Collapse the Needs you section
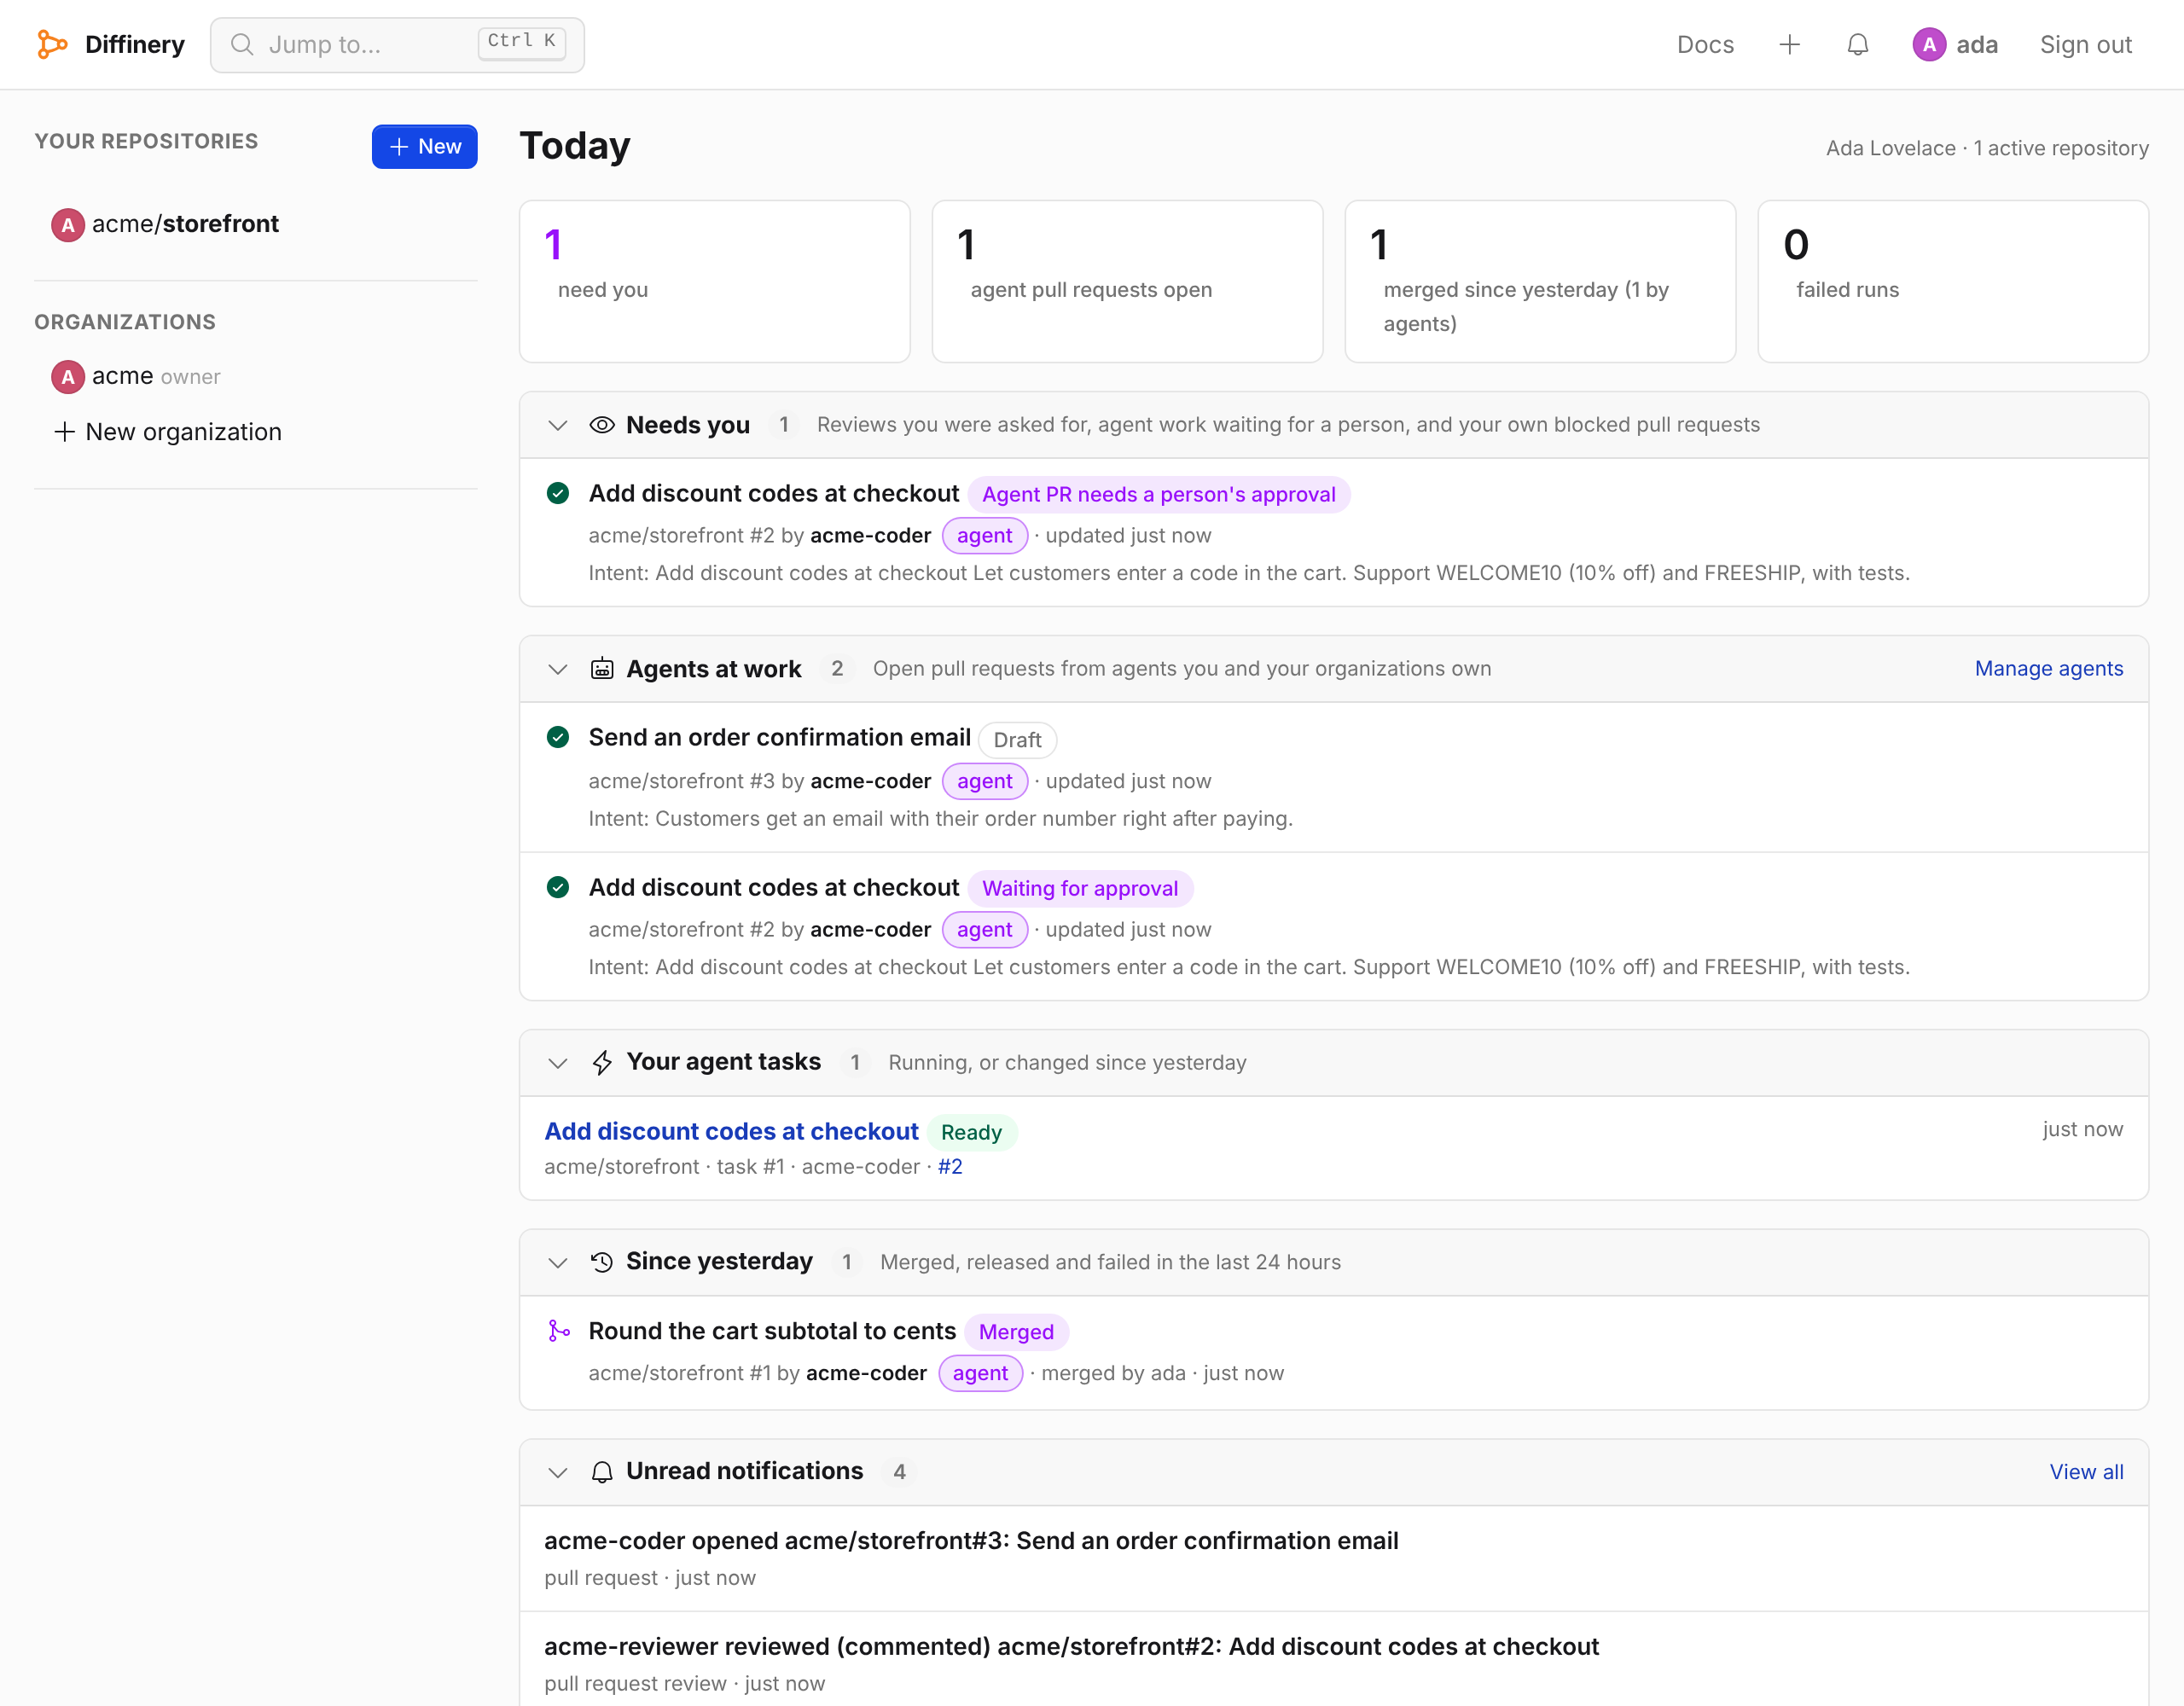Image resolution: width=2184 pixels, height=1706 pixels. click(x=558, y=425)
